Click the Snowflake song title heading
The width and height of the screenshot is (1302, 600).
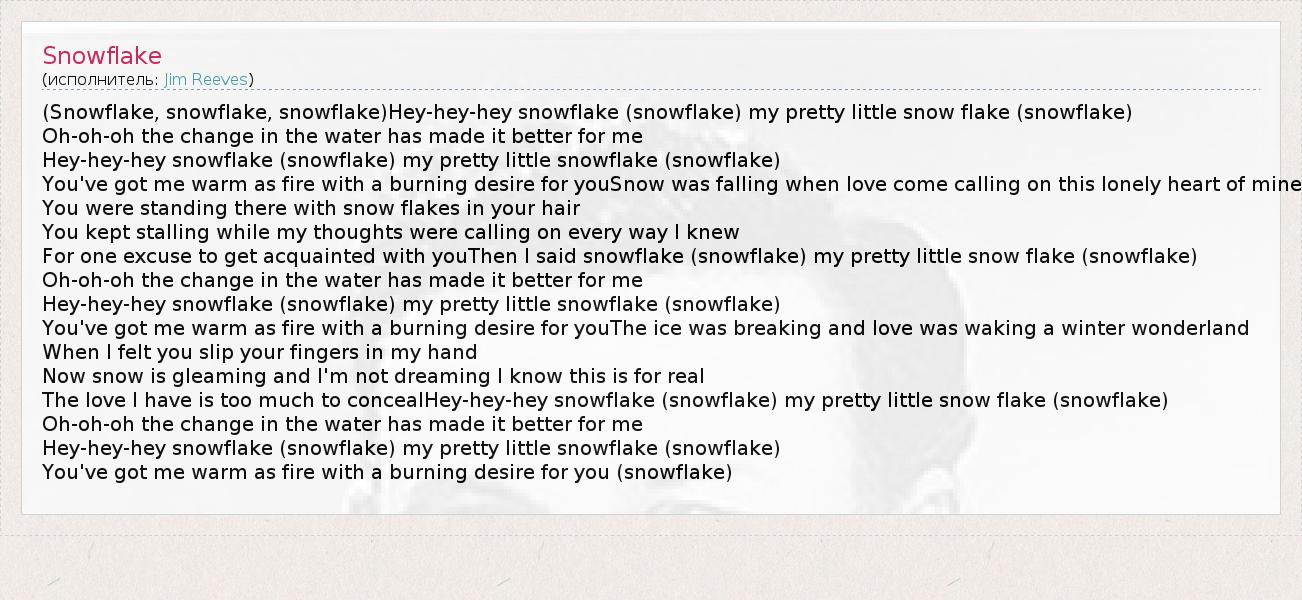point(102,56)
